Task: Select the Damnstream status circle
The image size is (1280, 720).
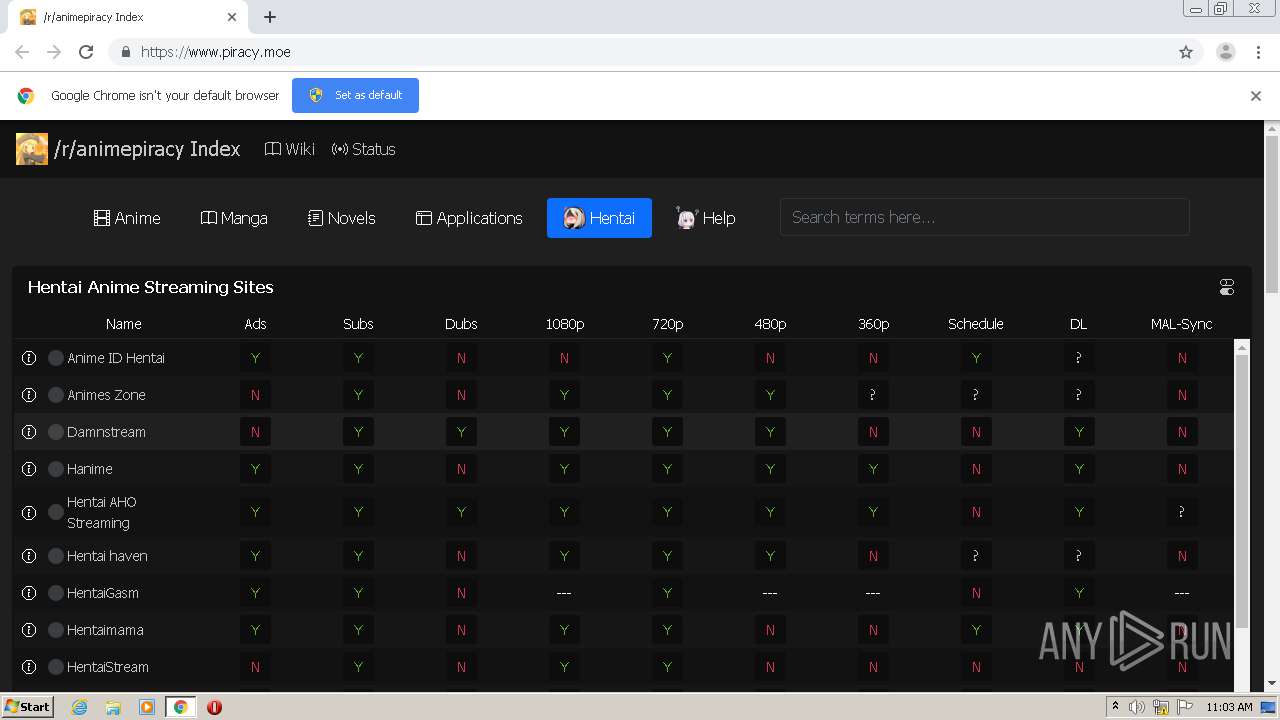Action: click(x=56, y=432)
